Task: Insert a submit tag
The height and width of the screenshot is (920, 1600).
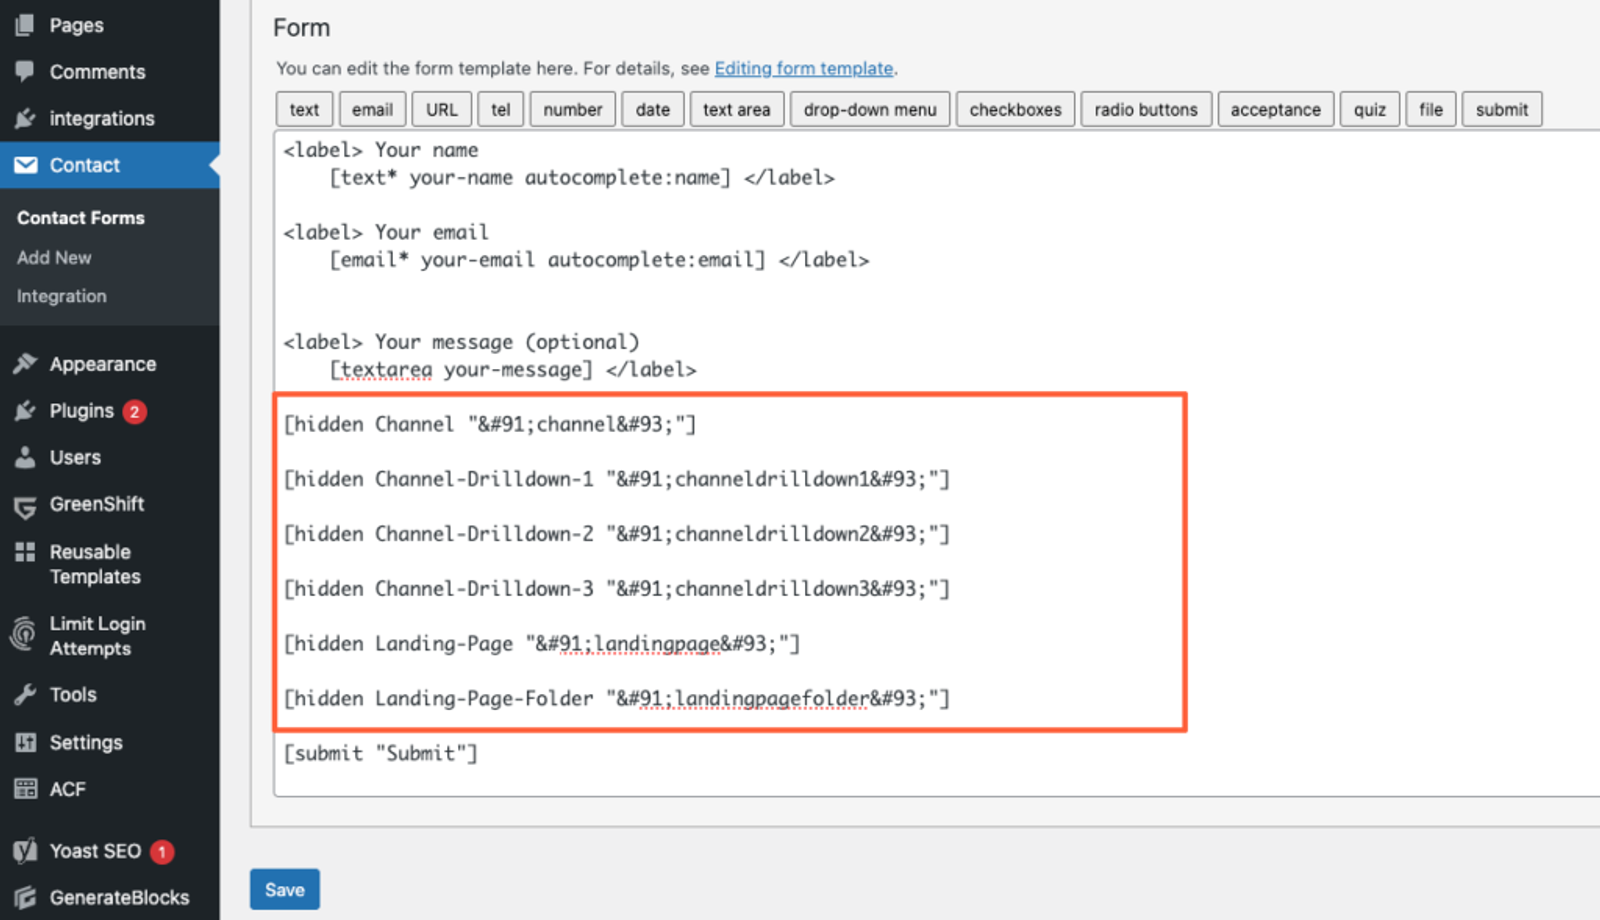Action: tap(1502, 109)
